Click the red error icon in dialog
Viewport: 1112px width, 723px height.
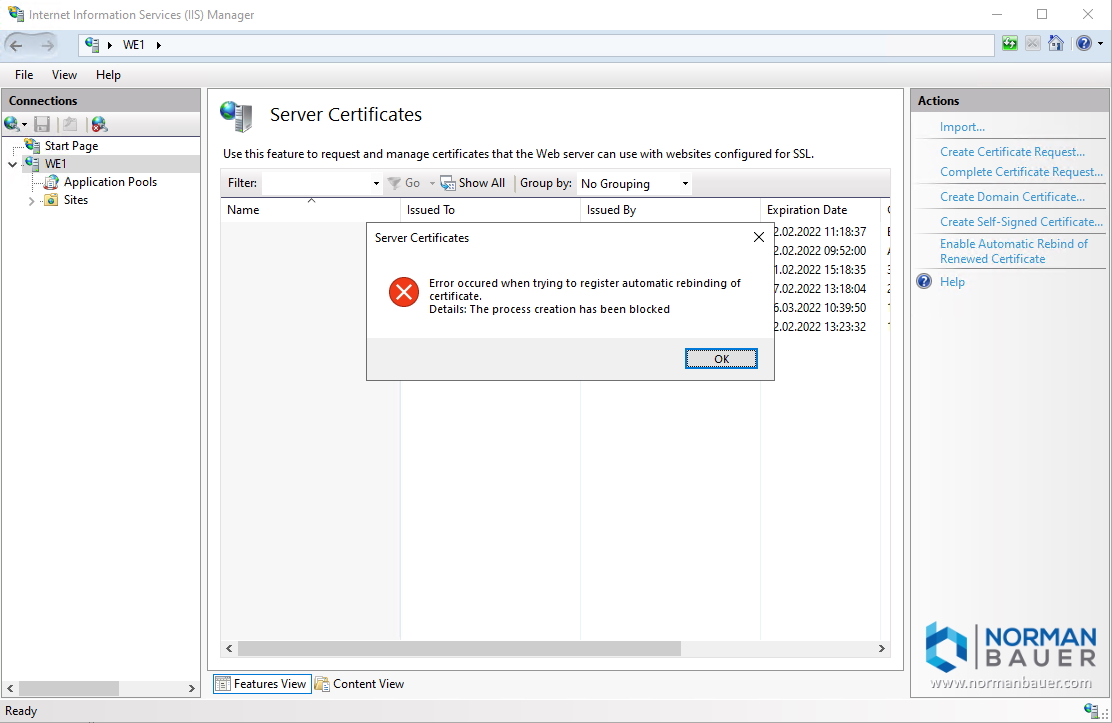[404, 292]
